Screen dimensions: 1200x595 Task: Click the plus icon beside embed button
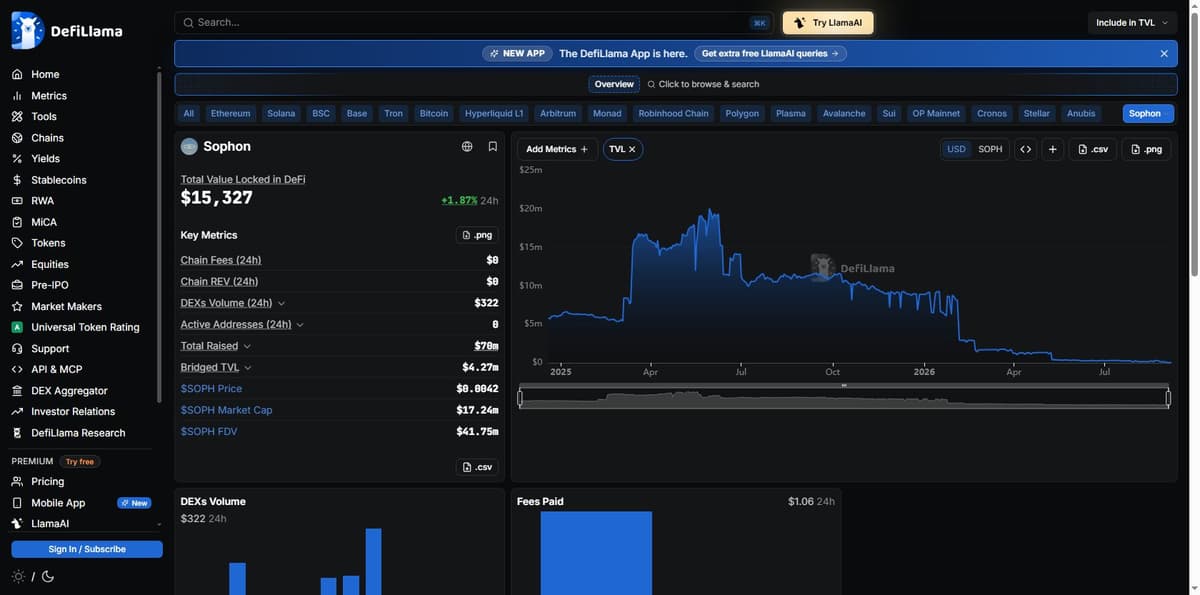(x=1052, y=149)
